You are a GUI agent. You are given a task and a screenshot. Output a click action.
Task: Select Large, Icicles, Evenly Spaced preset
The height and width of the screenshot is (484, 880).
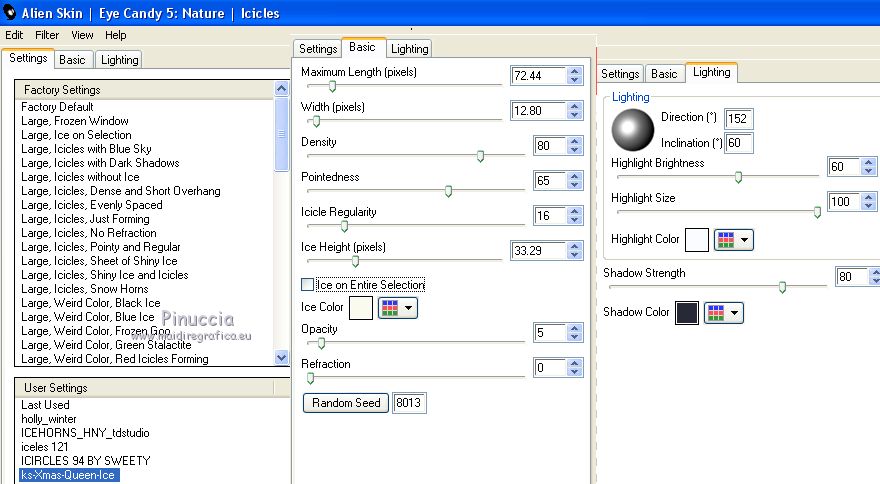(x=92, y=205)
